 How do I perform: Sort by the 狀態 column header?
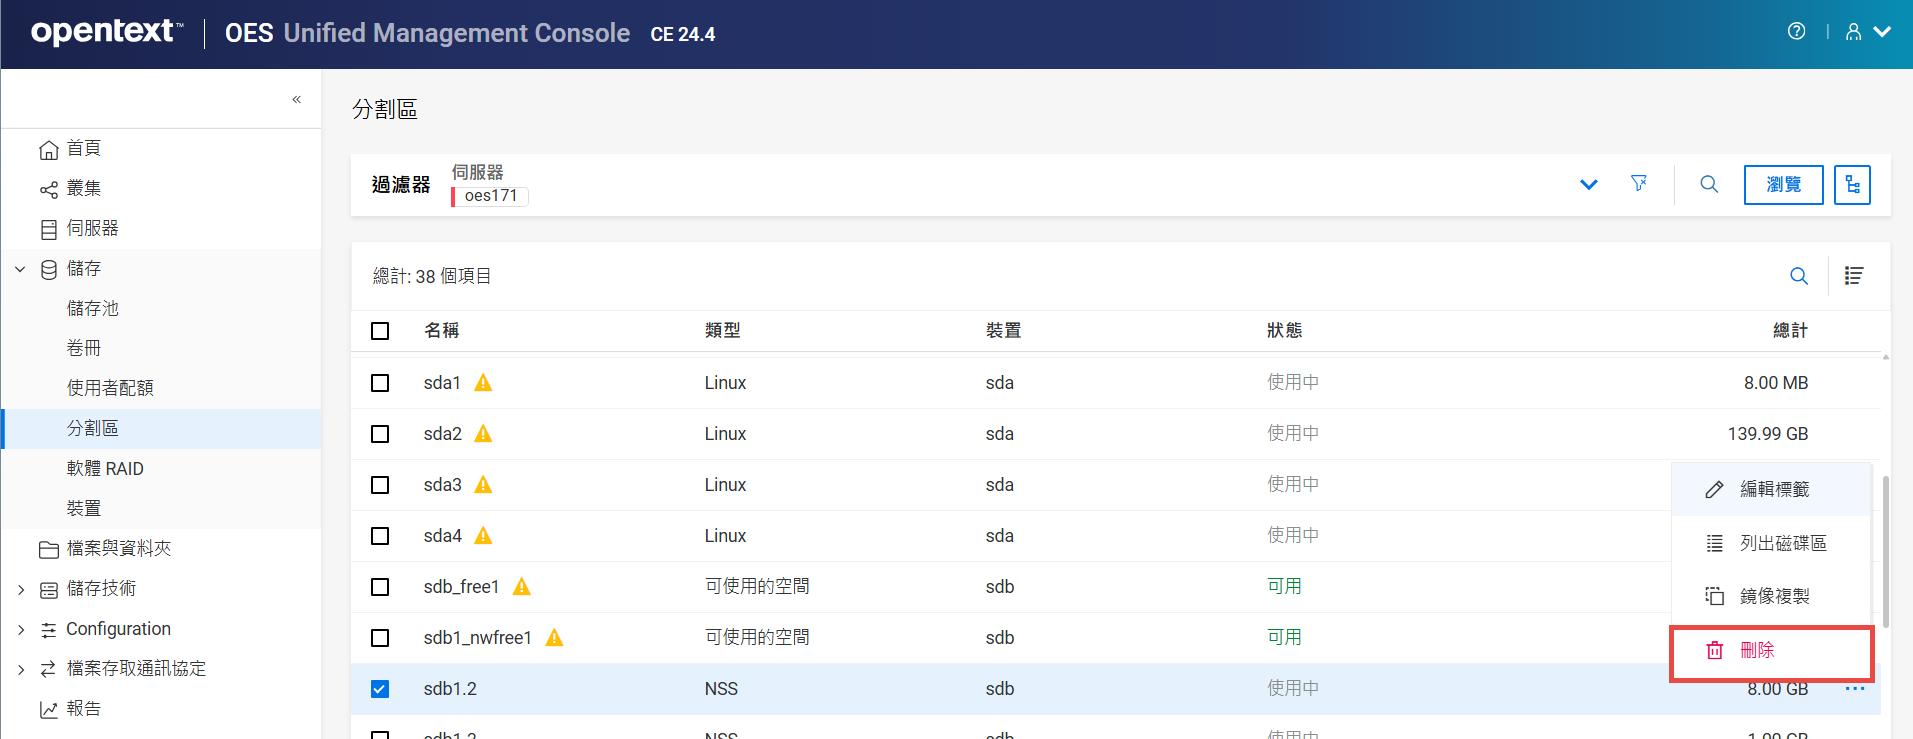pos(1284,331)
